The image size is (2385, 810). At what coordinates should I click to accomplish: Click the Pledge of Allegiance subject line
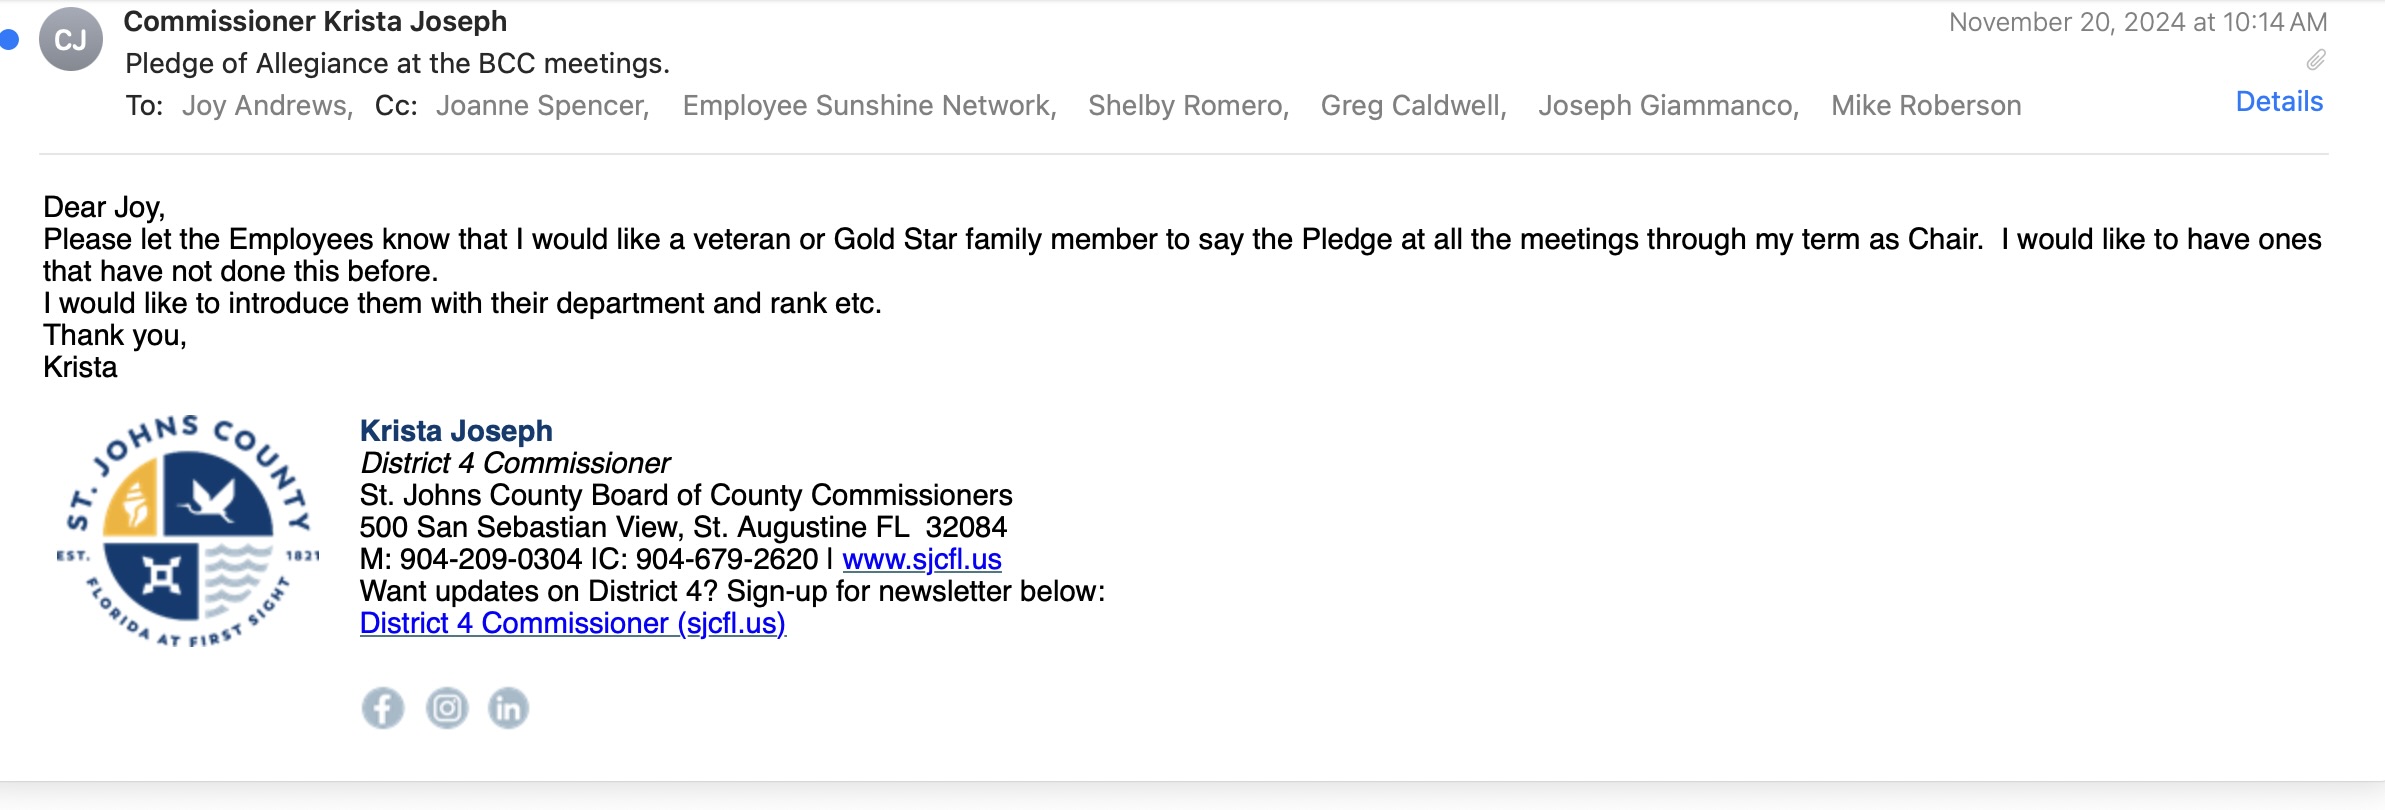coord(397,64)
